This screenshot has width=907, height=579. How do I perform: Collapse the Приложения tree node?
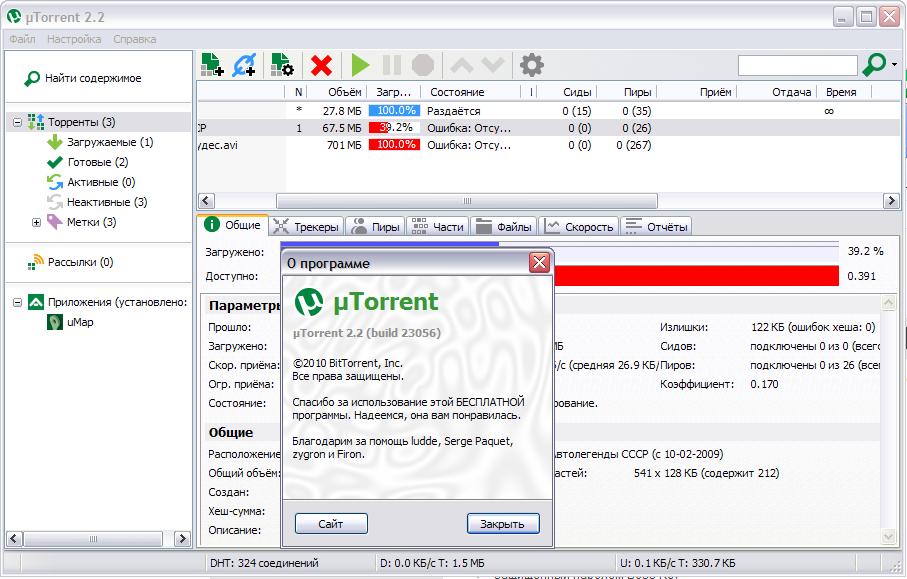tap(17, 302)
